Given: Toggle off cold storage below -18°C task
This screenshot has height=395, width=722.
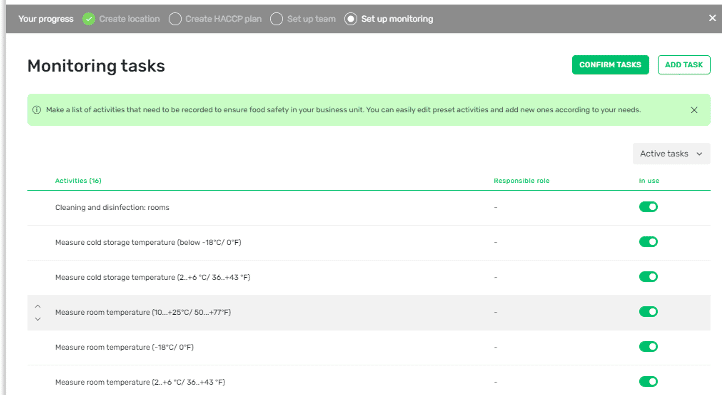Looking at the screenshot, I should [x=648, y=242].
